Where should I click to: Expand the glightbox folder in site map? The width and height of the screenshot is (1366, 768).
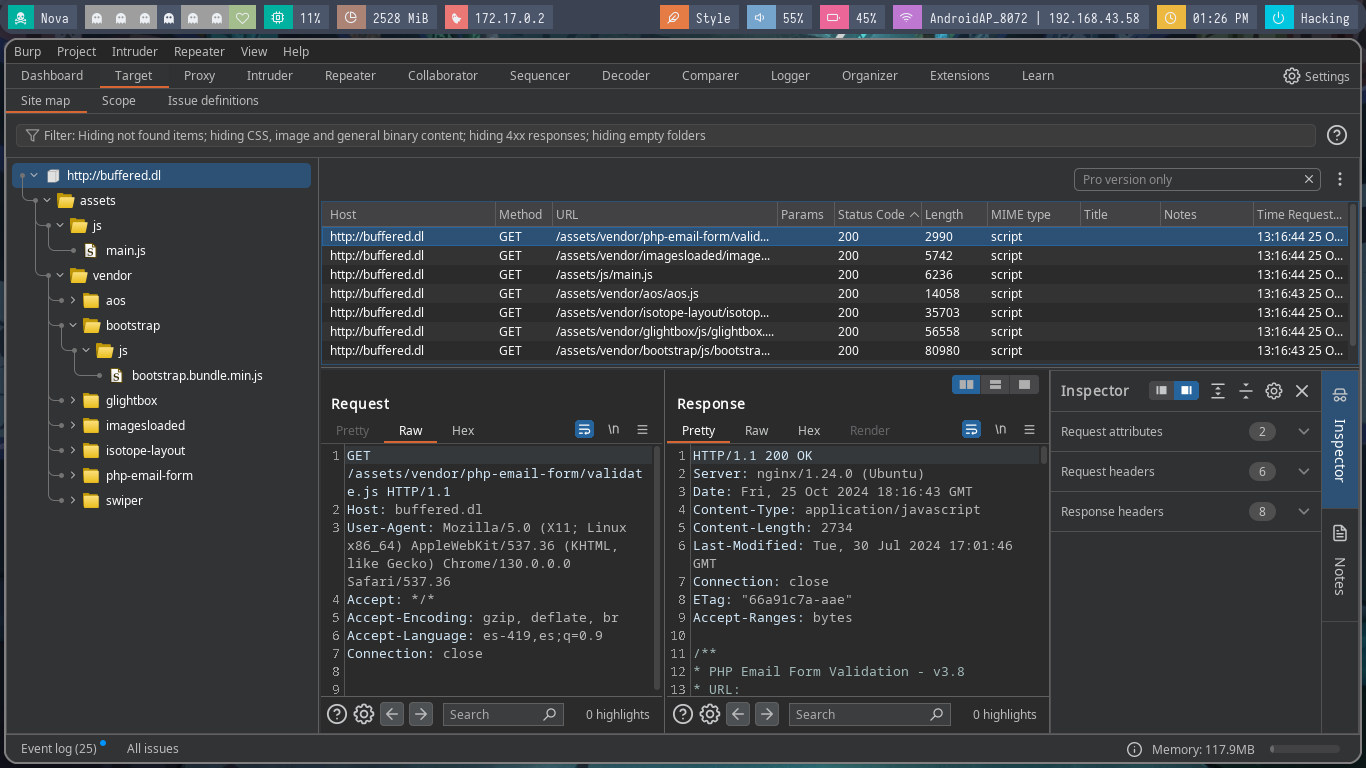[x=73, y=401]
